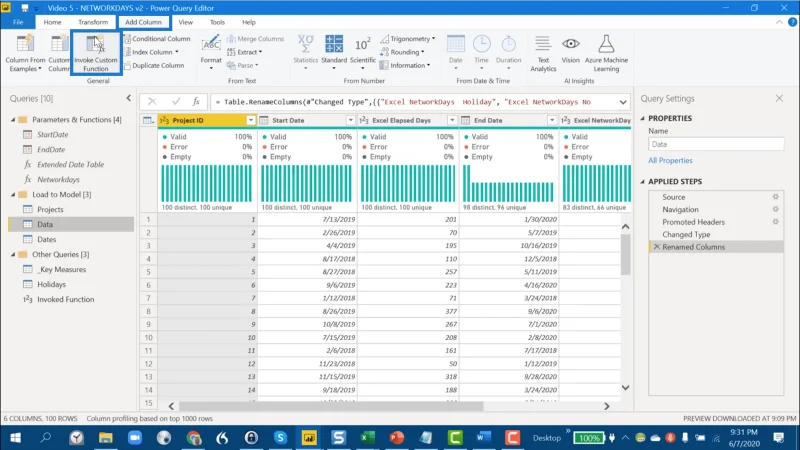
Task: Click the Standard operations icon
Action: pos(334,44)
